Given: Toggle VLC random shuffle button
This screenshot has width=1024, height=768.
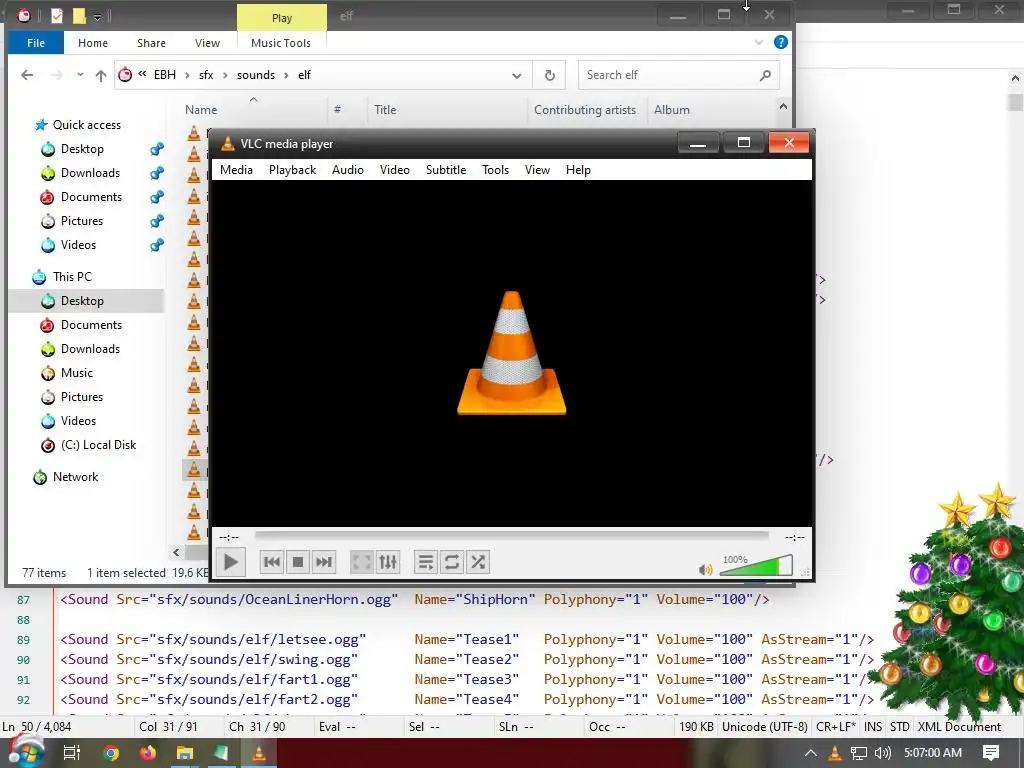Looking at the screenshot, I should (x=478, y=562).
